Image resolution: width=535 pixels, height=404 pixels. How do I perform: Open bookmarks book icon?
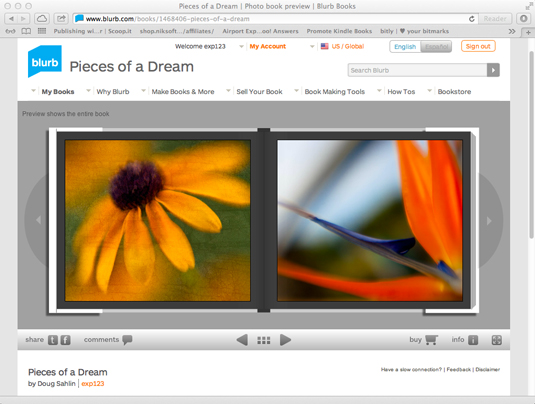coord(26,31)
